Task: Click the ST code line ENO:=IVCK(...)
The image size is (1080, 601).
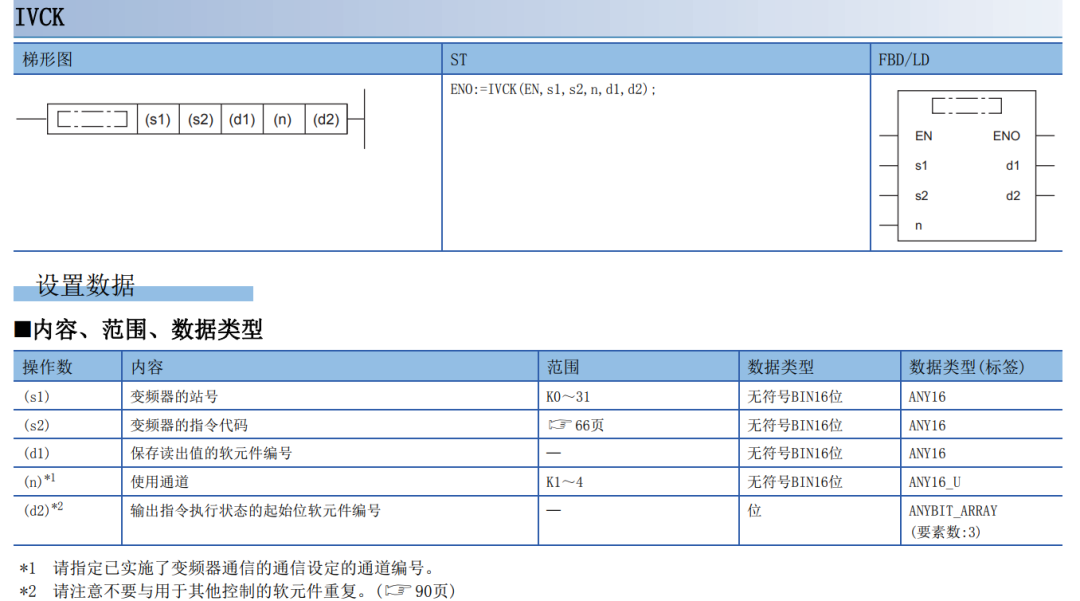Action: [553, 89]
